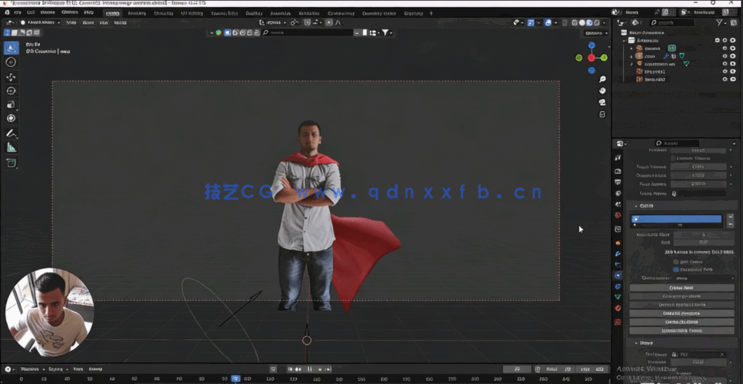Image resolution: width=743 pixels, height=384 pixels.
Task: Open the blue wrench Modifiers properties tab
Action: pos(618,254)
